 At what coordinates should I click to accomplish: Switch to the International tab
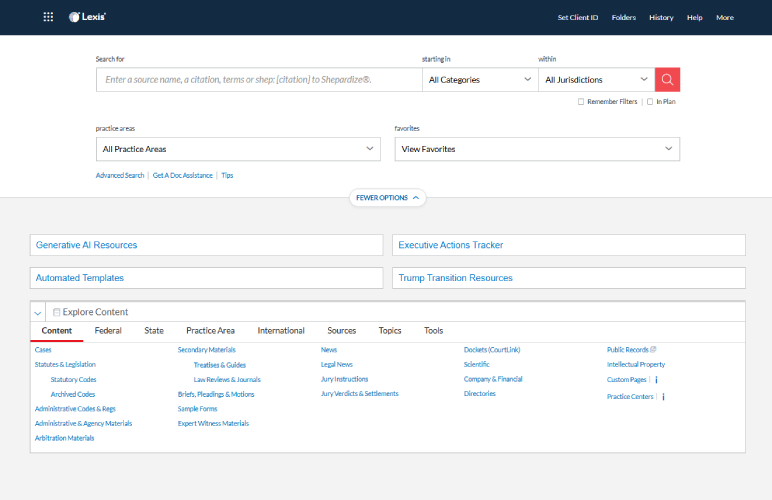click(x=281, y=331)
